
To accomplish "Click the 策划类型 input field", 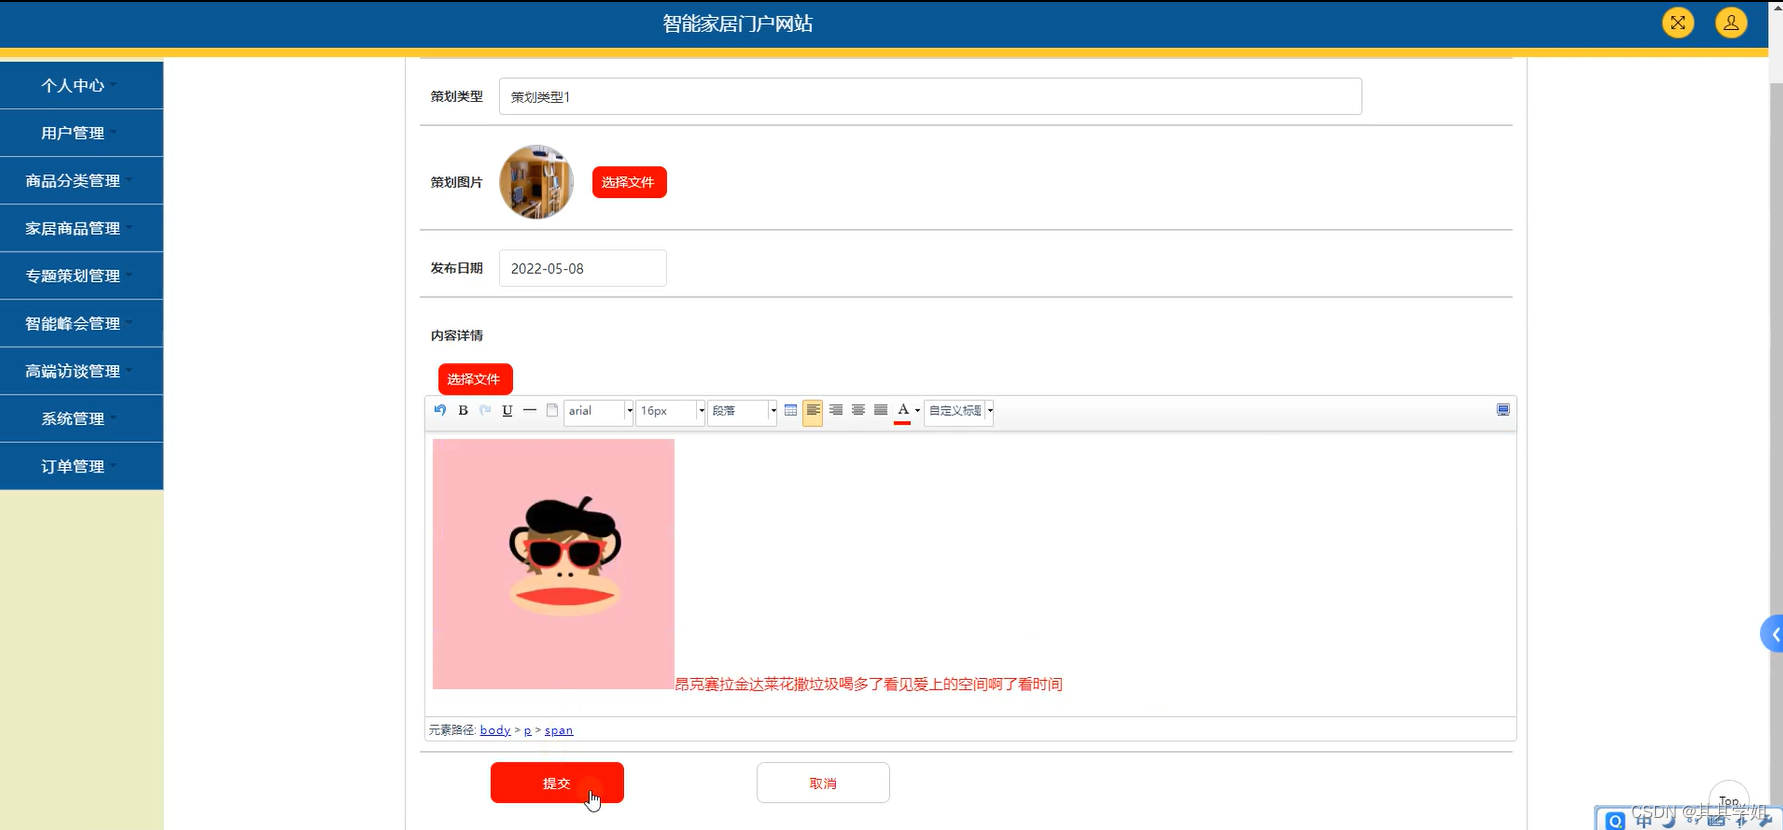I will click(930, 96).
